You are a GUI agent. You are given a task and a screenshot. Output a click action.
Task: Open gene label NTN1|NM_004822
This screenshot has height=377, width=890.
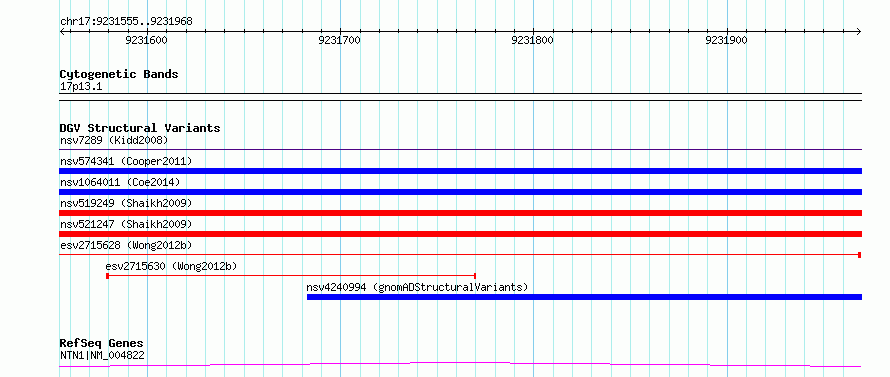(102, 356)
